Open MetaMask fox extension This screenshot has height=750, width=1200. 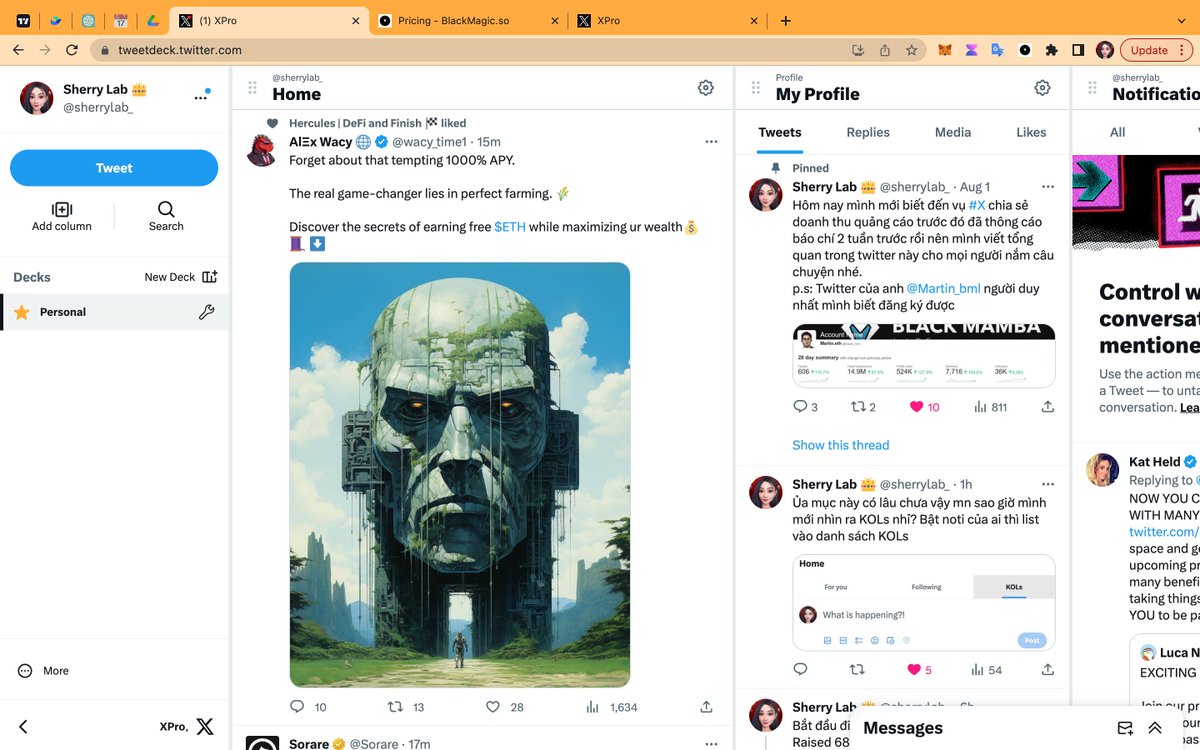pyautogui.click(x=945, y=50)
